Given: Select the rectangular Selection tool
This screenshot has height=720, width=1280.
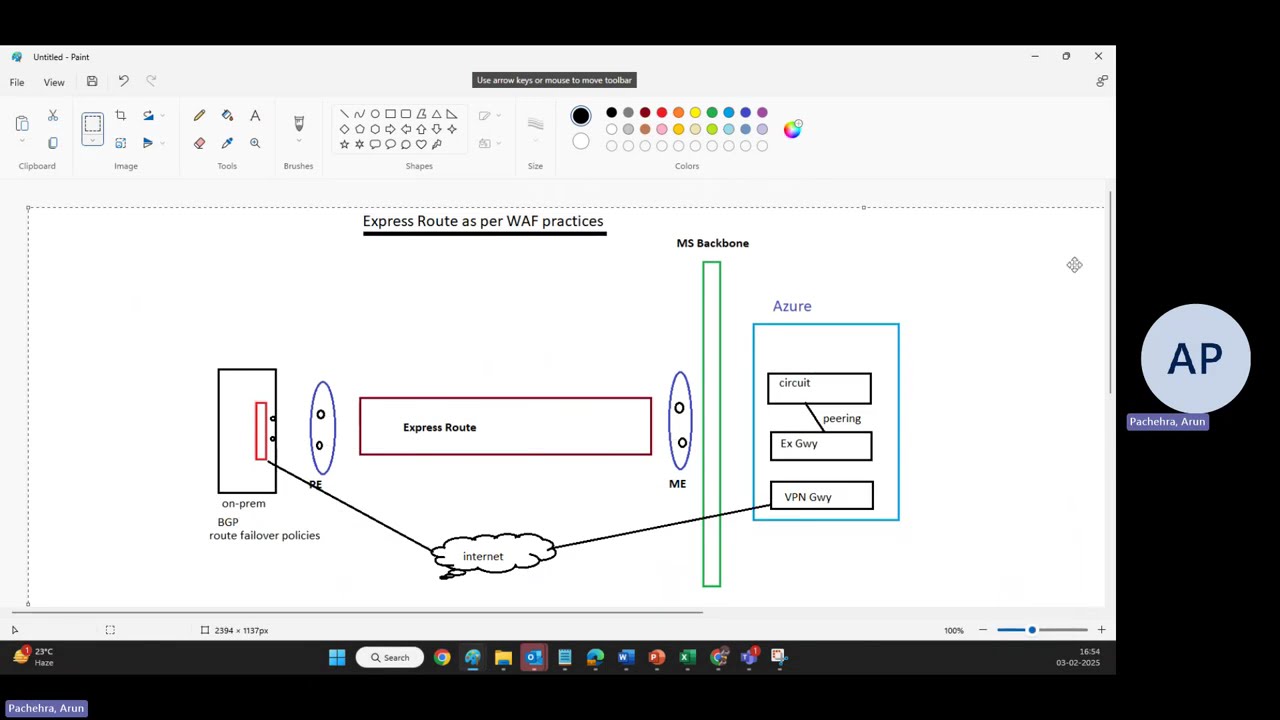Looking at the screenshot, I should [x=92, y=124].
